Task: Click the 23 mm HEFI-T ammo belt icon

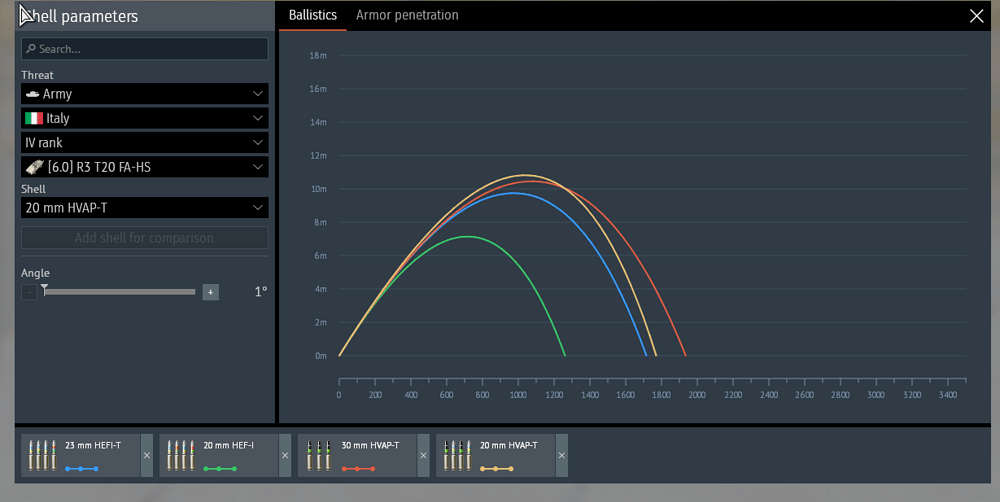Action: pos(43,455)
